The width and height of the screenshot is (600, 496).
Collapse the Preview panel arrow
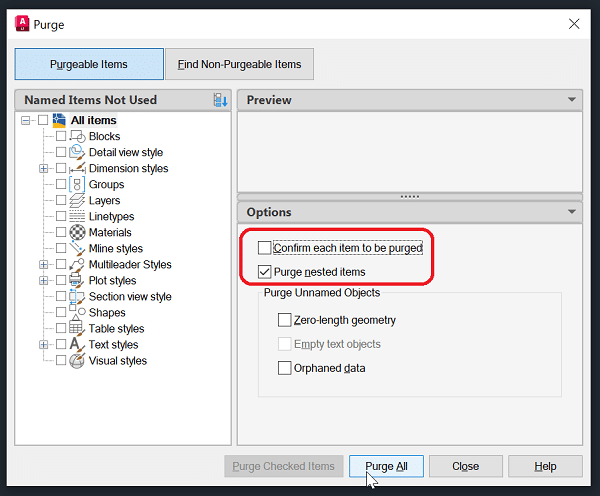(x=571, y=100)
